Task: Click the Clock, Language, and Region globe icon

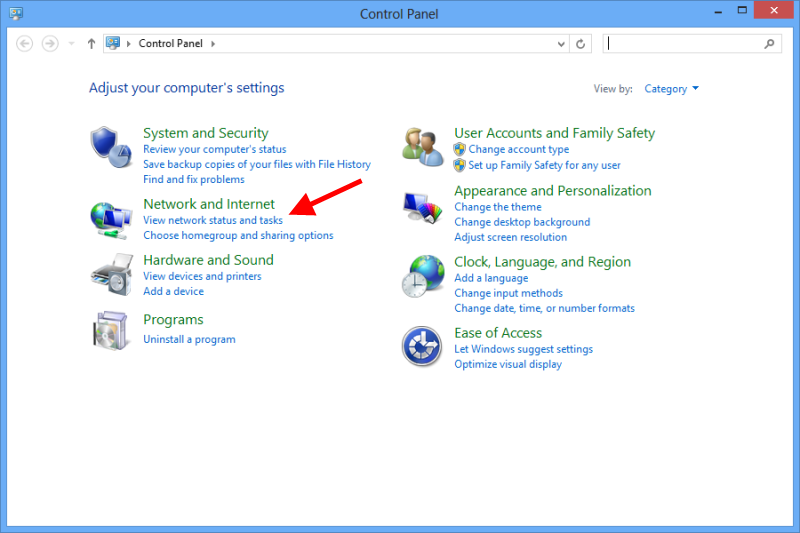Action: pyautogui.click(x=422, y=276)
